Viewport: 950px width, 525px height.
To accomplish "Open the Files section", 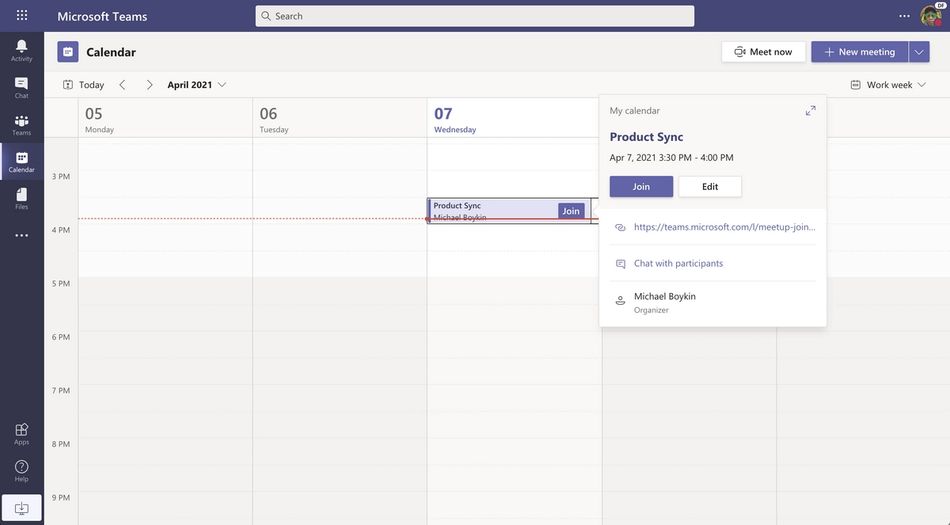I will point(21,199).
